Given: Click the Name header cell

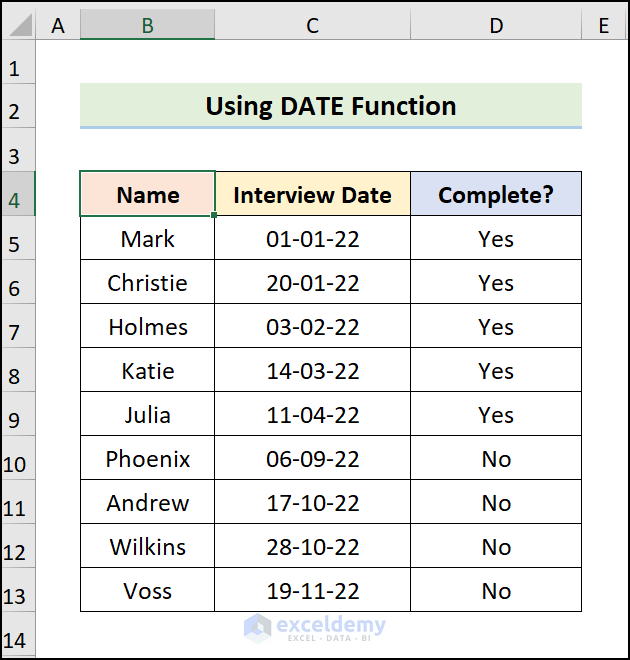Looking at the screenshot, I should pos(147,195).
